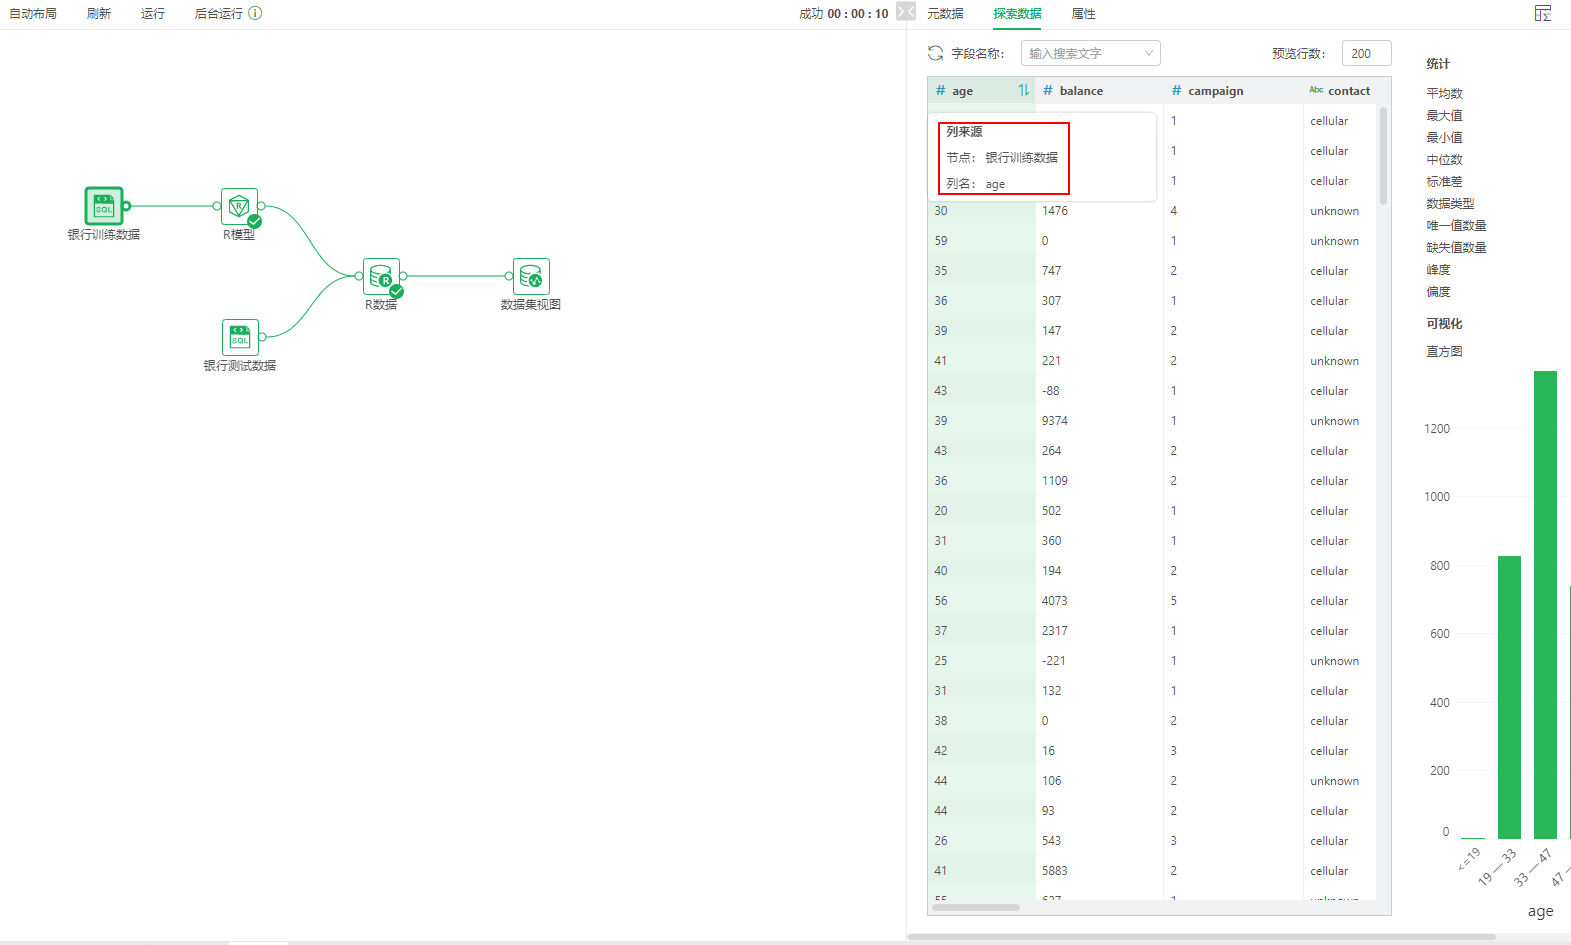Image resolution: width=1571 pixels, height=945 pixels.
Task: Select the 银行训练数据 SQL node icon
Action: point(104,206)
